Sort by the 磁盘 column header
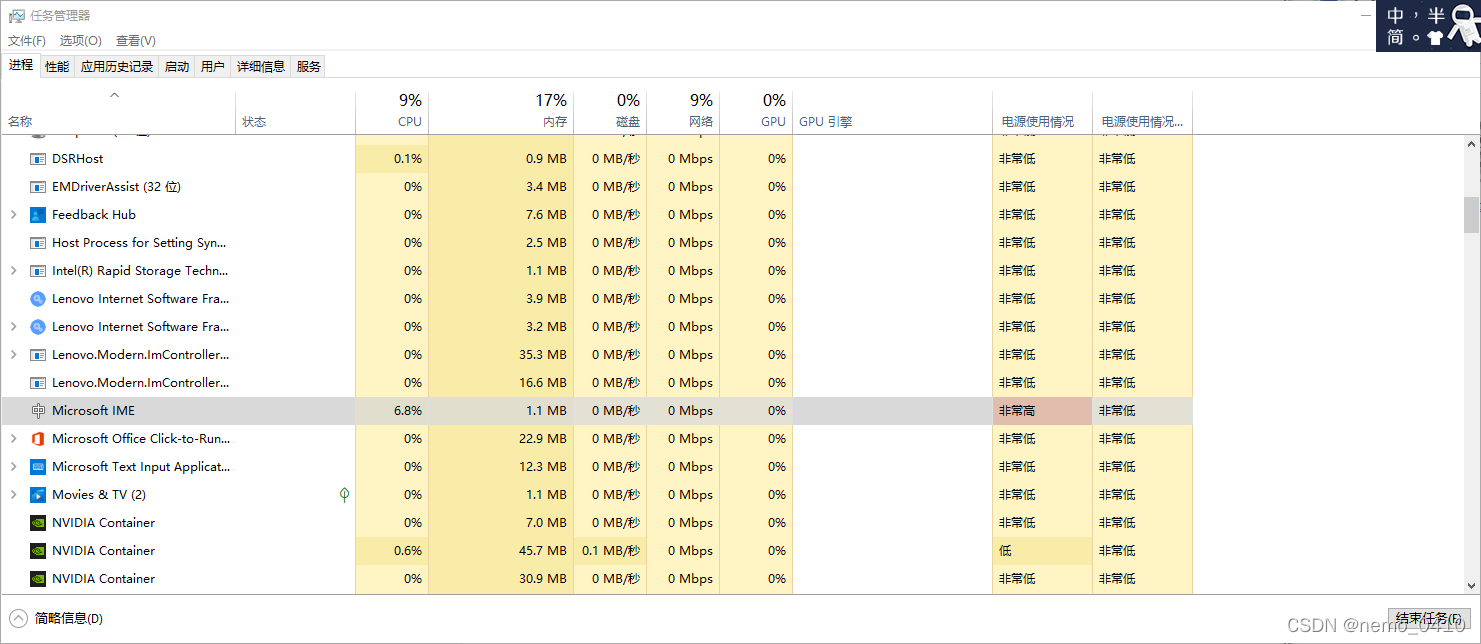 click(x=610, y=112)
